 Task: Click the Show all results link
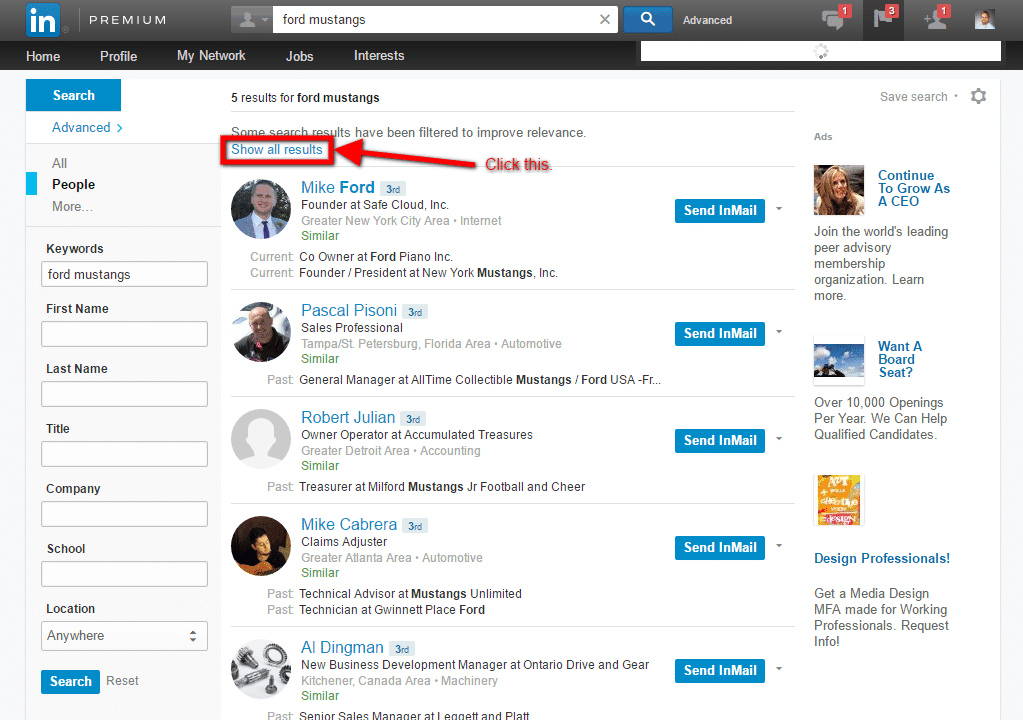click(277, 150)
